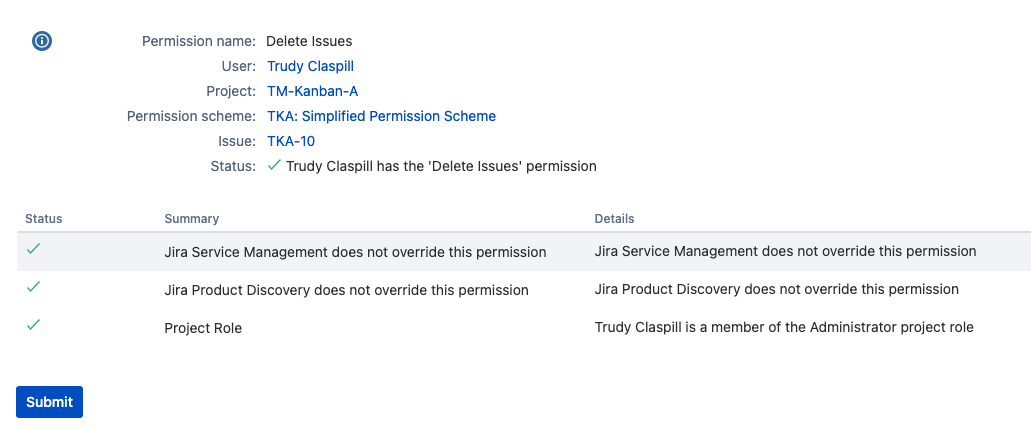Click the Status column header
This screenshot has height=429, width=1031.
pyautogui.click(x=44, y=218)
